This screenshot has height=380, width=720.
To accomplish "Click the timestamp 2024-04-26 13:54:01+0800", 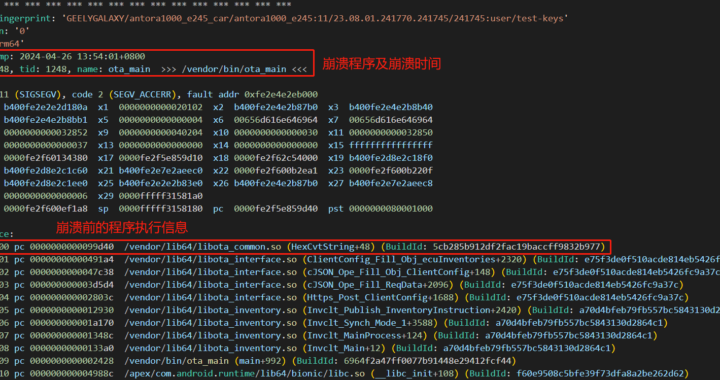I will (82, 56).
